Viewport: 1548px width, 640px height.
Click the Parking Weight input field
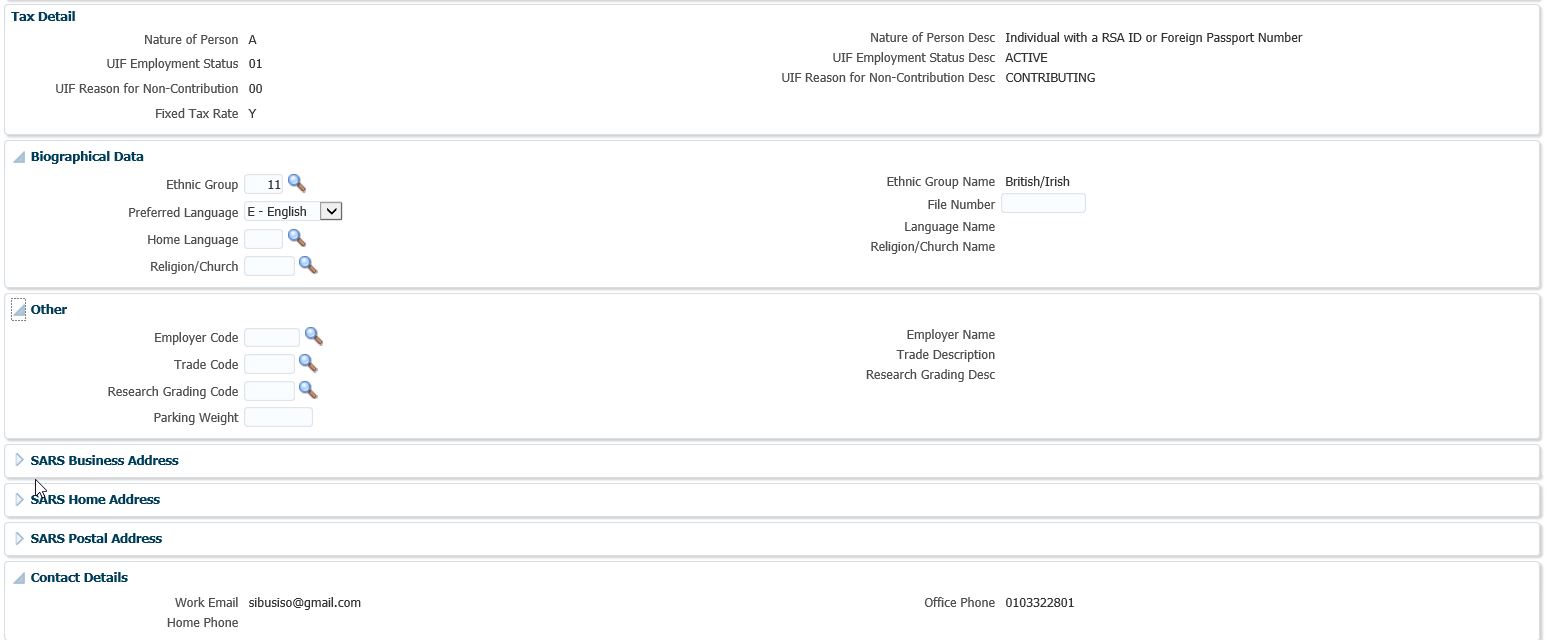[278, 417]
